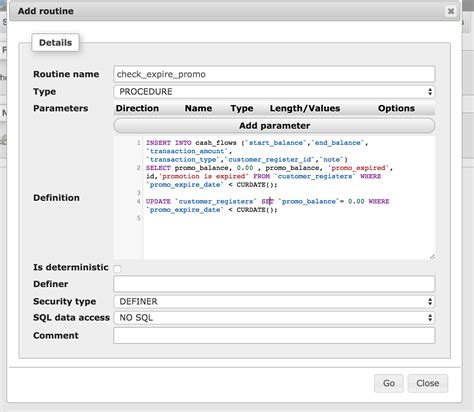Screen dimensions: 474x412
Task: Click the Length/Values column header
Action: pyautogui.click(x=305, y=108)
